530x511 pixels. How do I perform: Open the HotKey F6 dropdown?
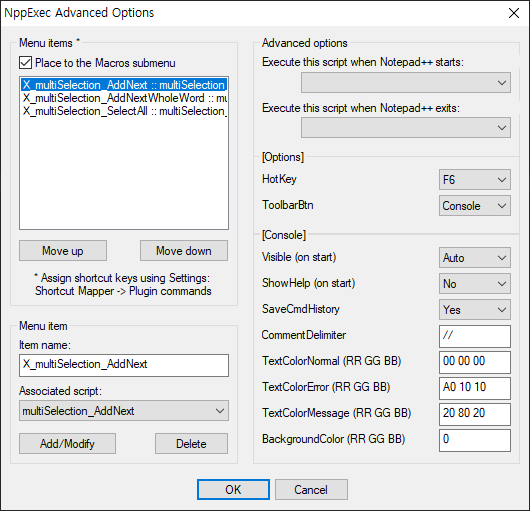(x=475, y=179)
